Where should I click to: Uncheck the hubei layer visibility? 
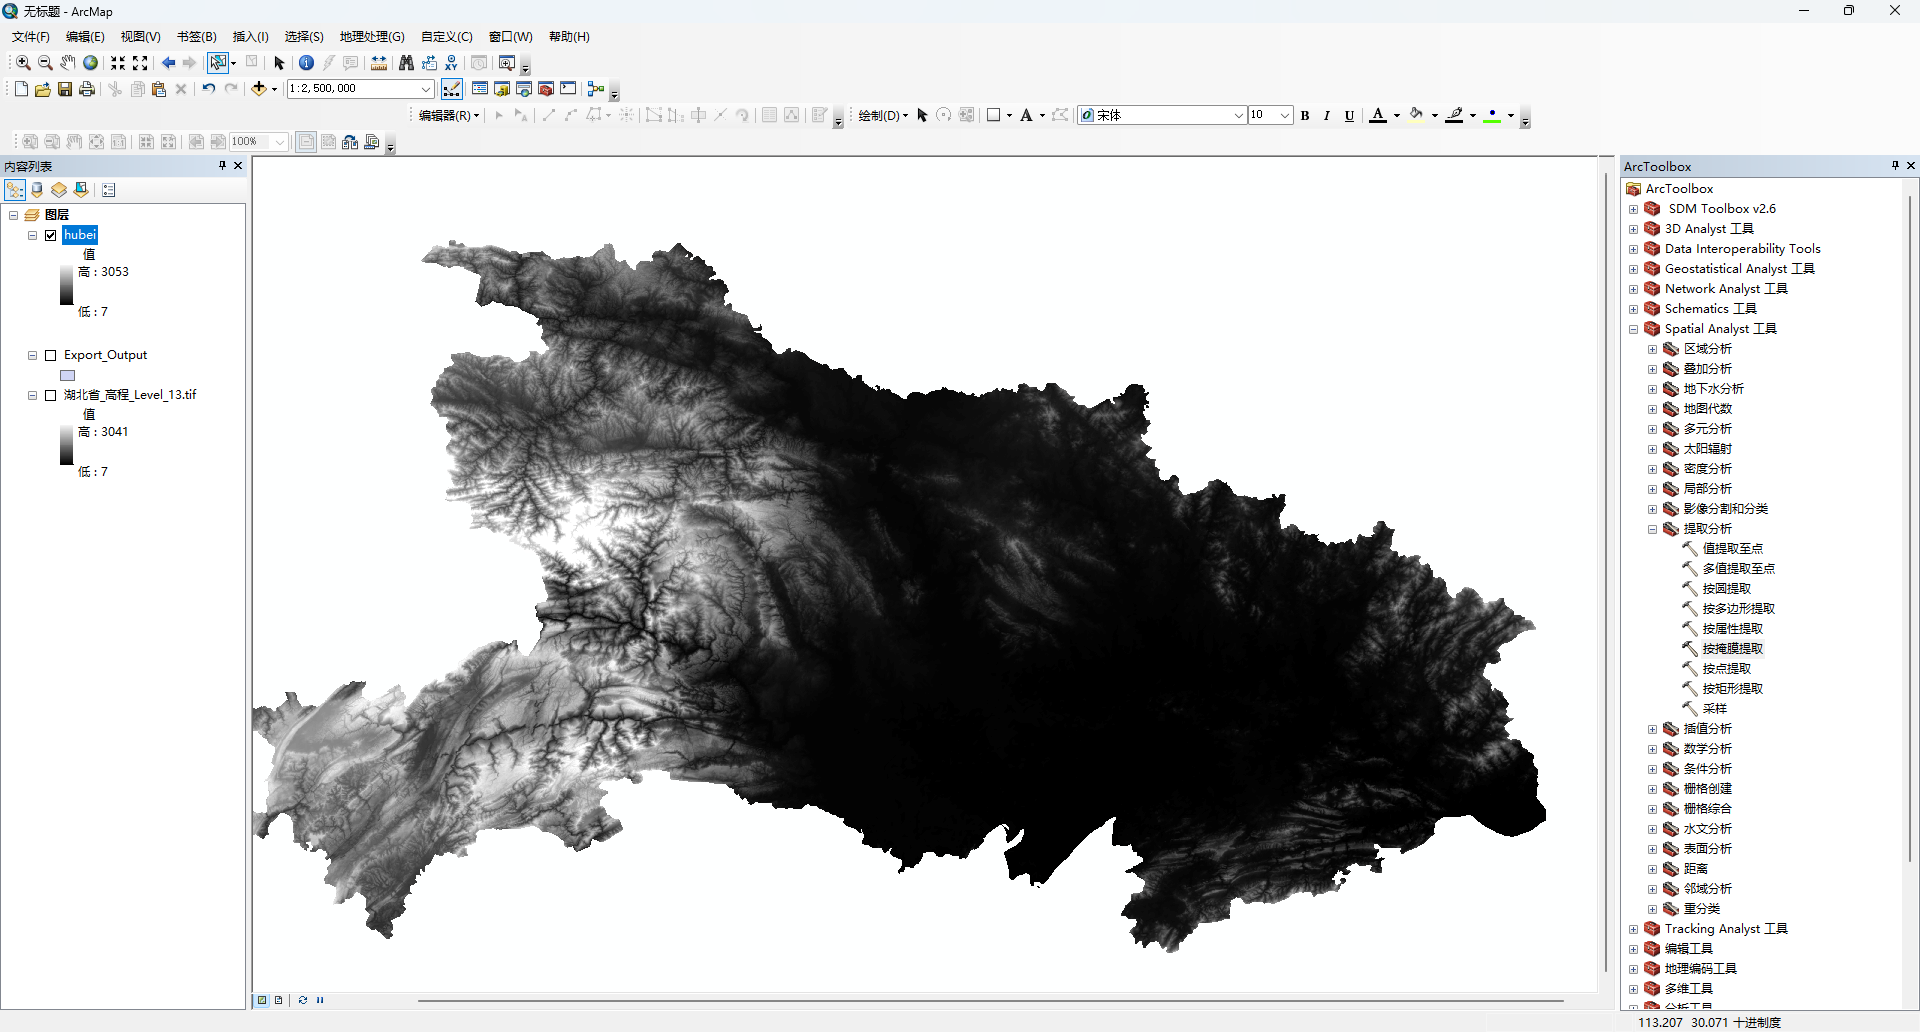pyautogui.click(x=51, y=235)
